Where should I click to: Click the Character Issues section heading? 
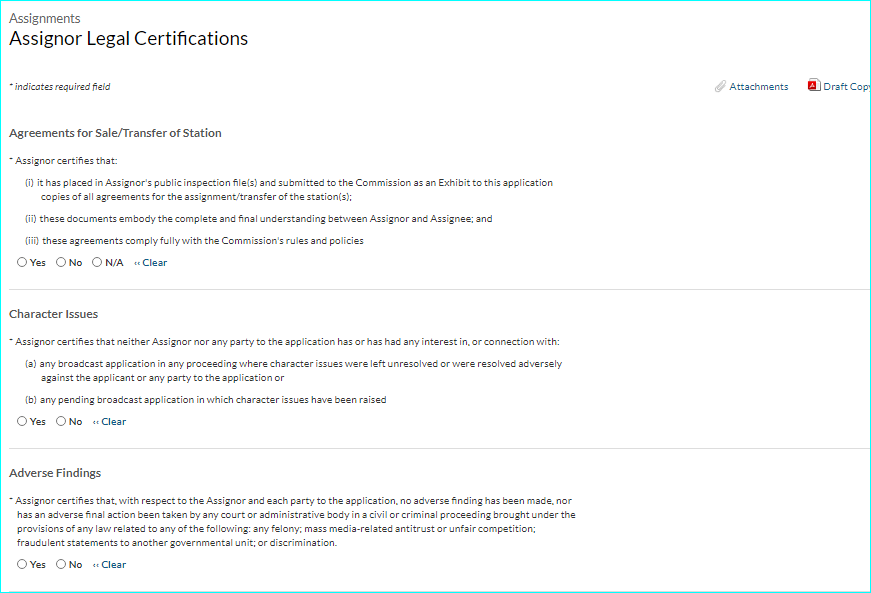tap(54, 314)
